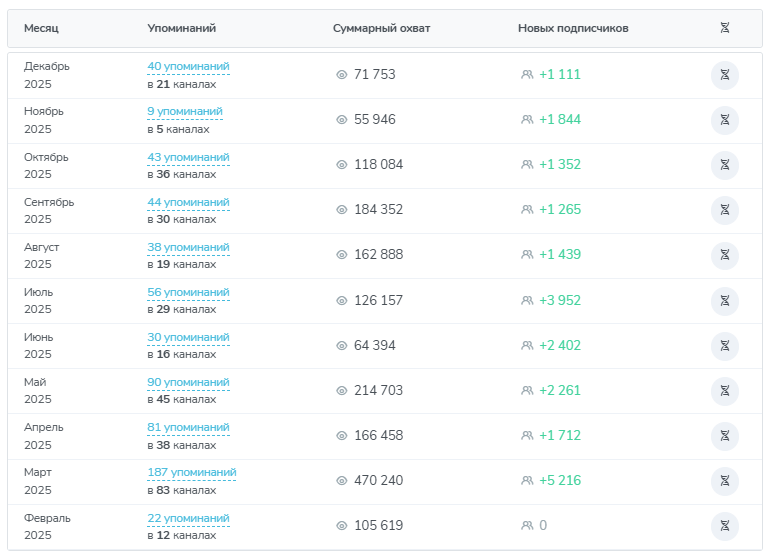Open the "40 упоминаний" link for Декабрь
This screenshot has width=771, height=557.
(x=188, y=67)
